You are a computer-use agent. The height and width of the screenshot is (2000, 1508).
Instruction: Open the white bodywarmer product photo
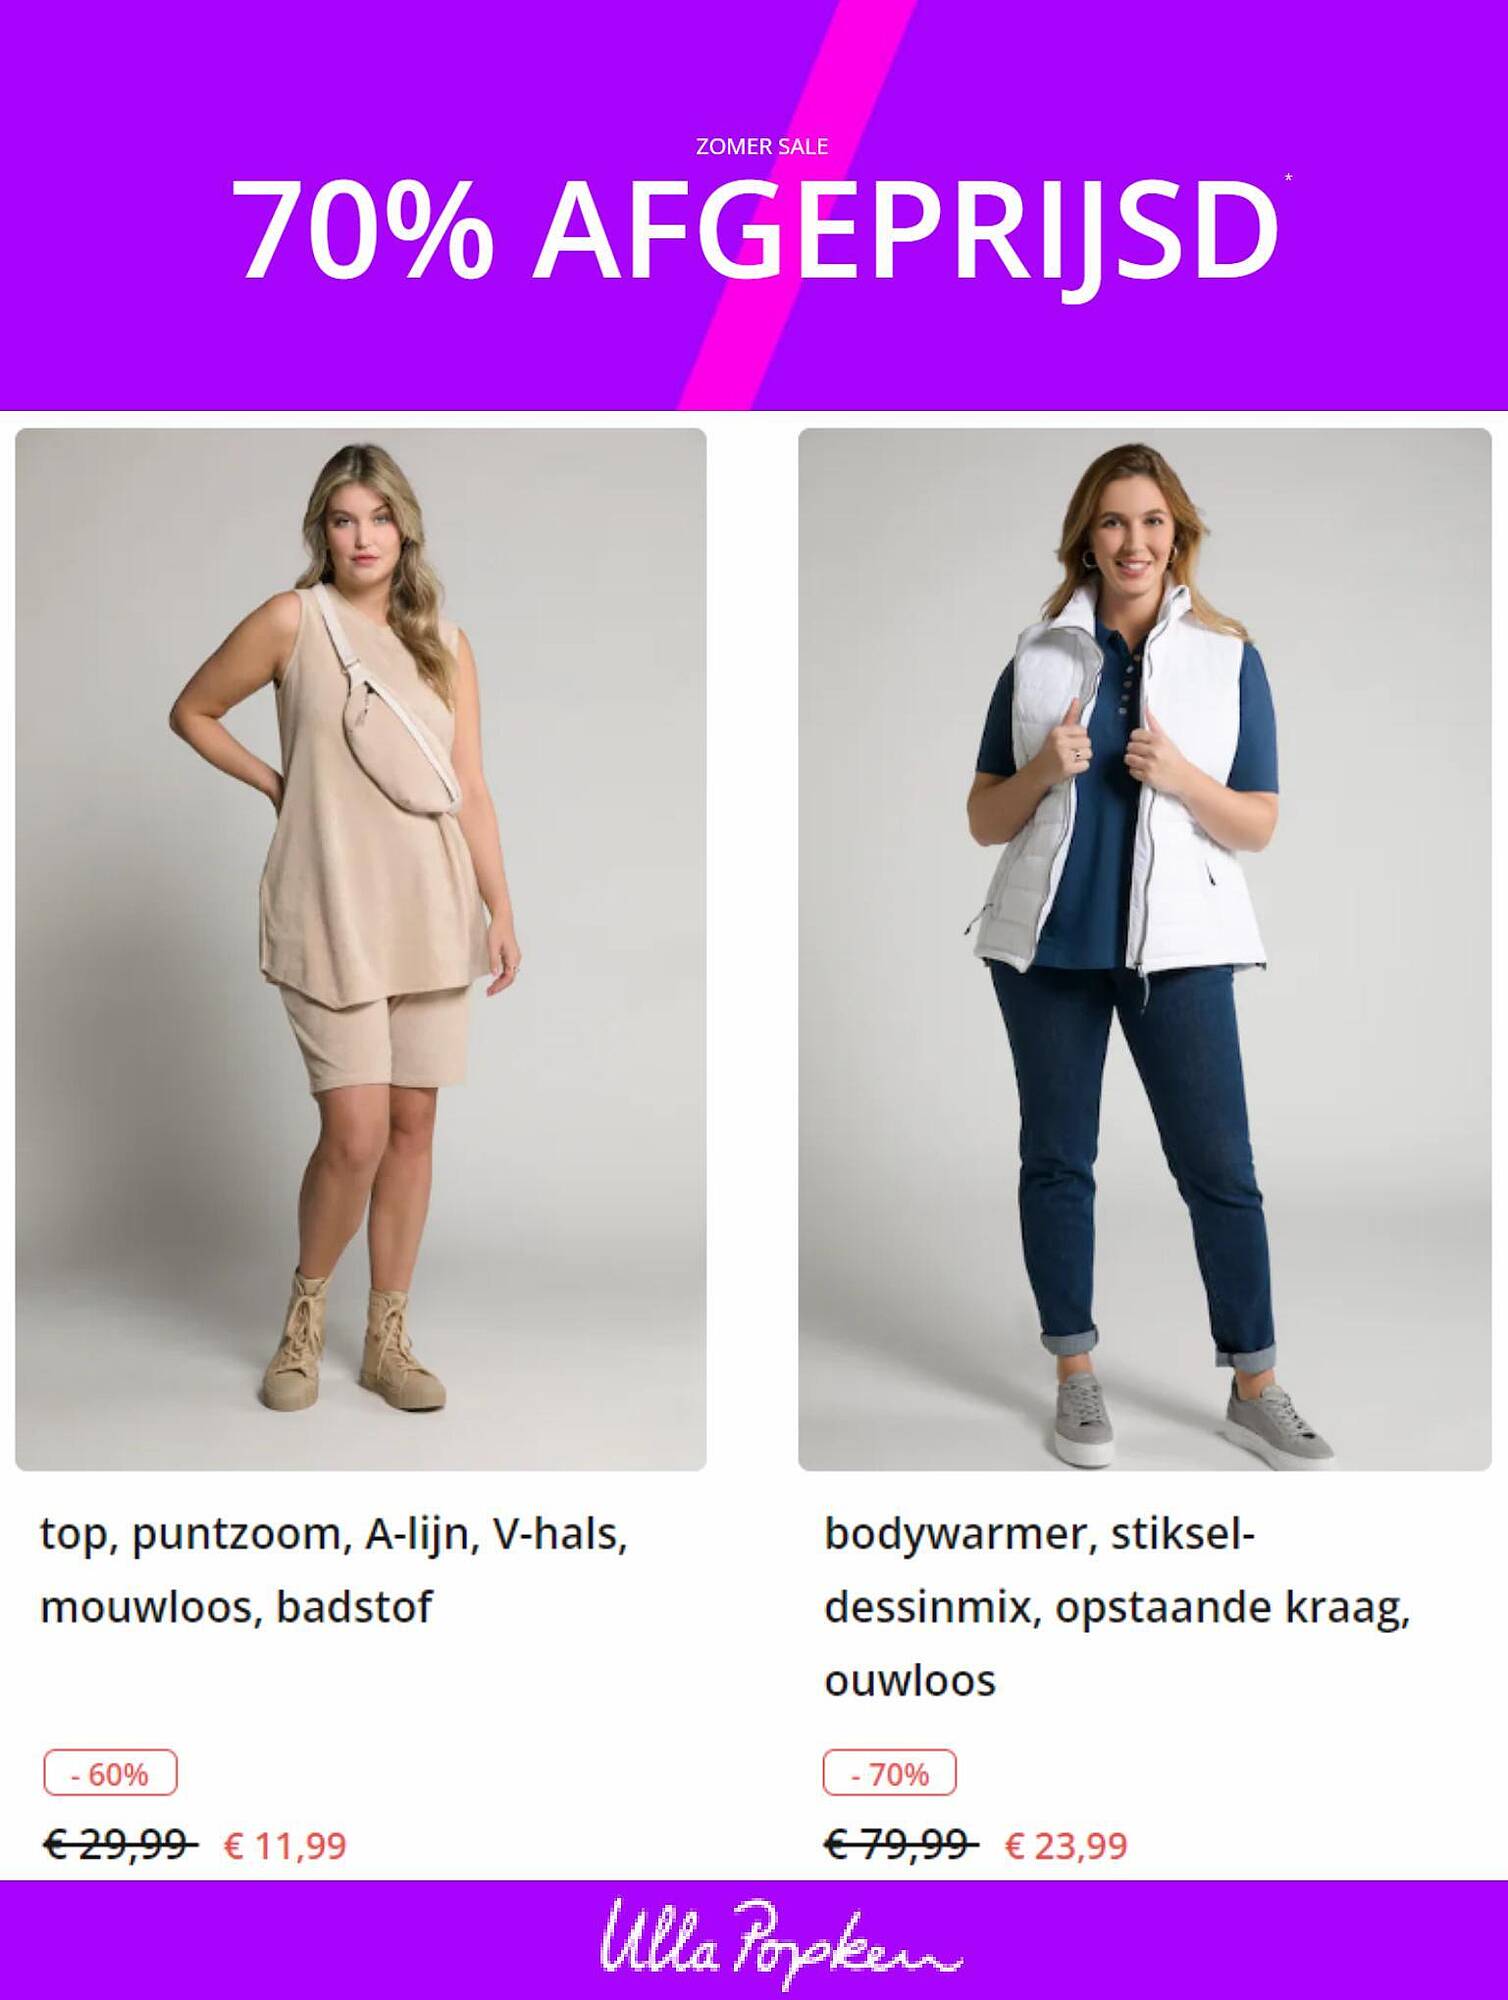1145,949
